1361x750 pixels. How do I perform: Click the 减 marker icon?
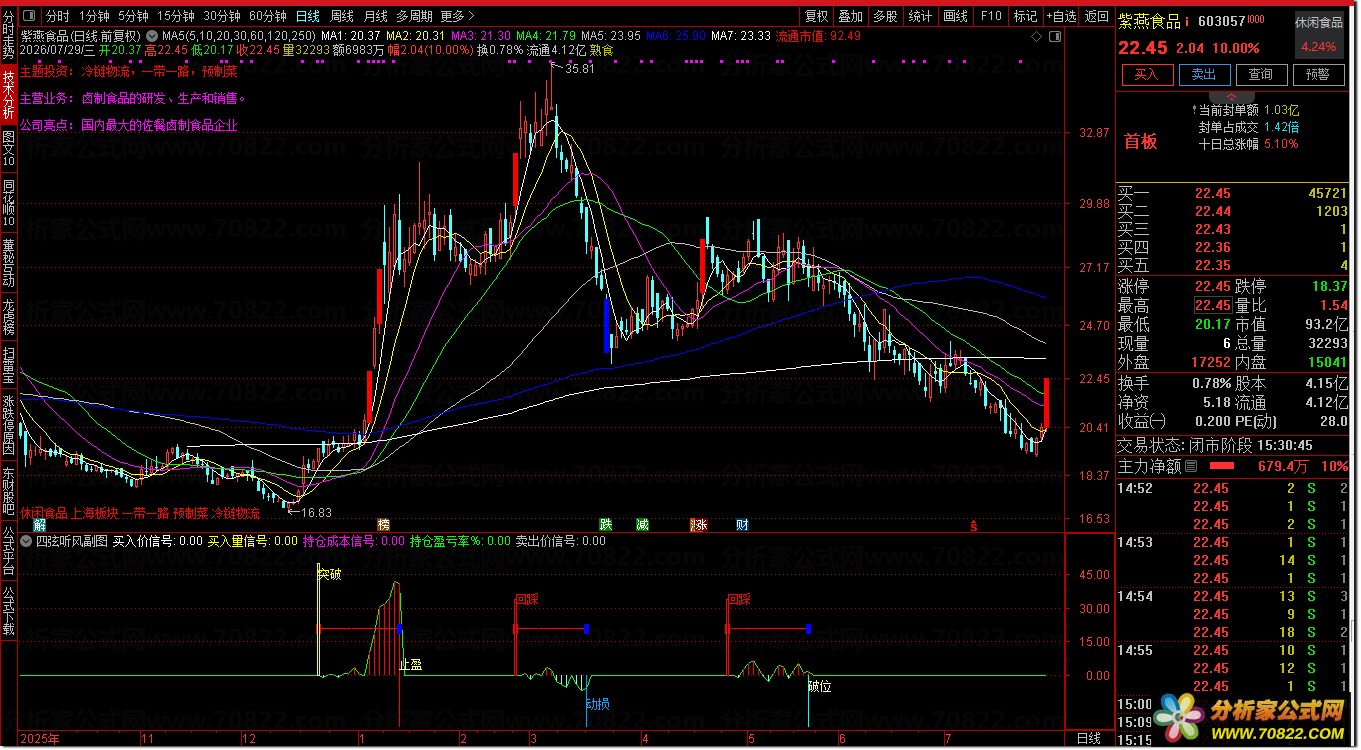coord(642,525)
